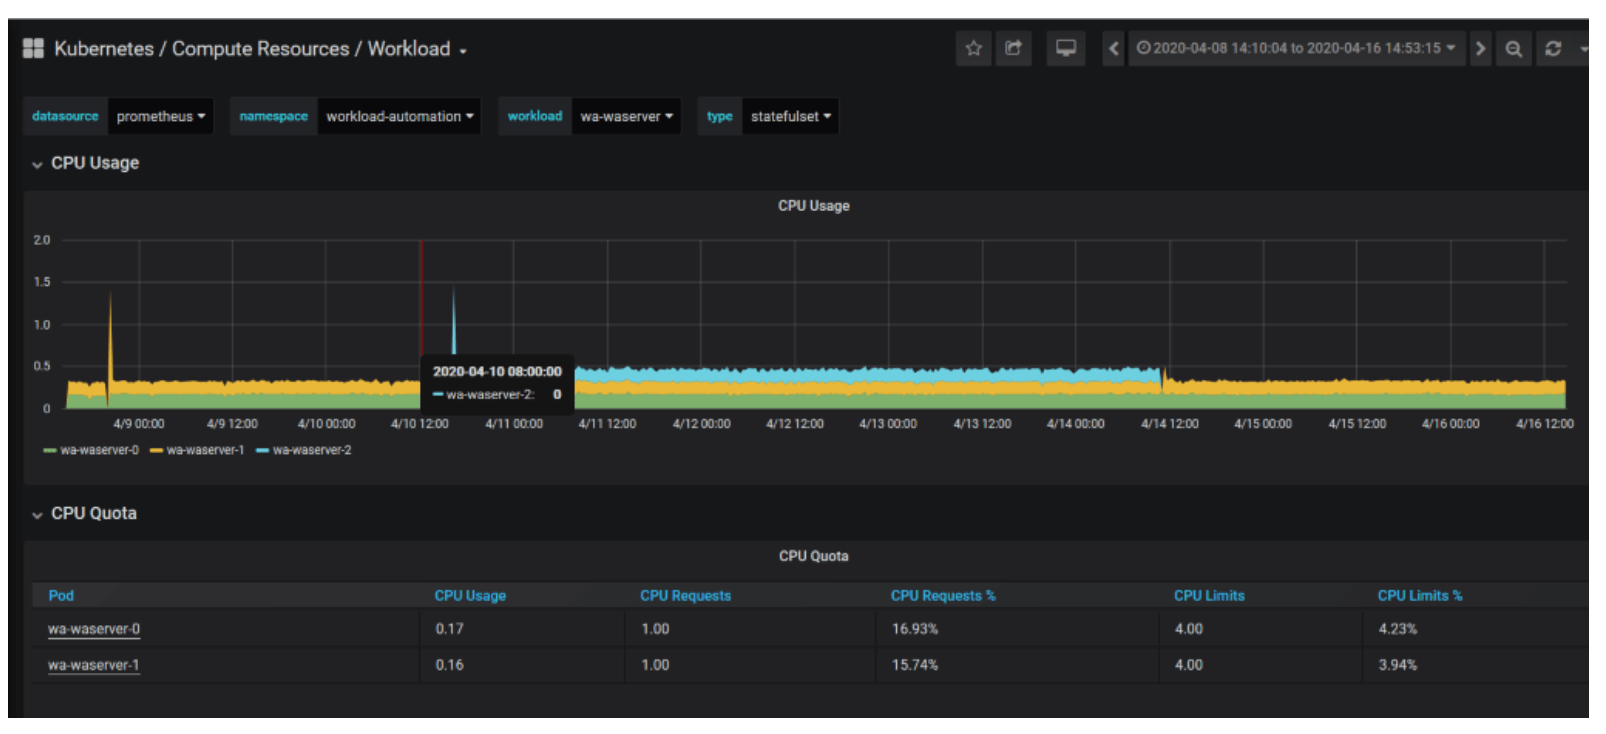Open the dashboard title dropdown
1606x734 pixels.
click(260, 49)
